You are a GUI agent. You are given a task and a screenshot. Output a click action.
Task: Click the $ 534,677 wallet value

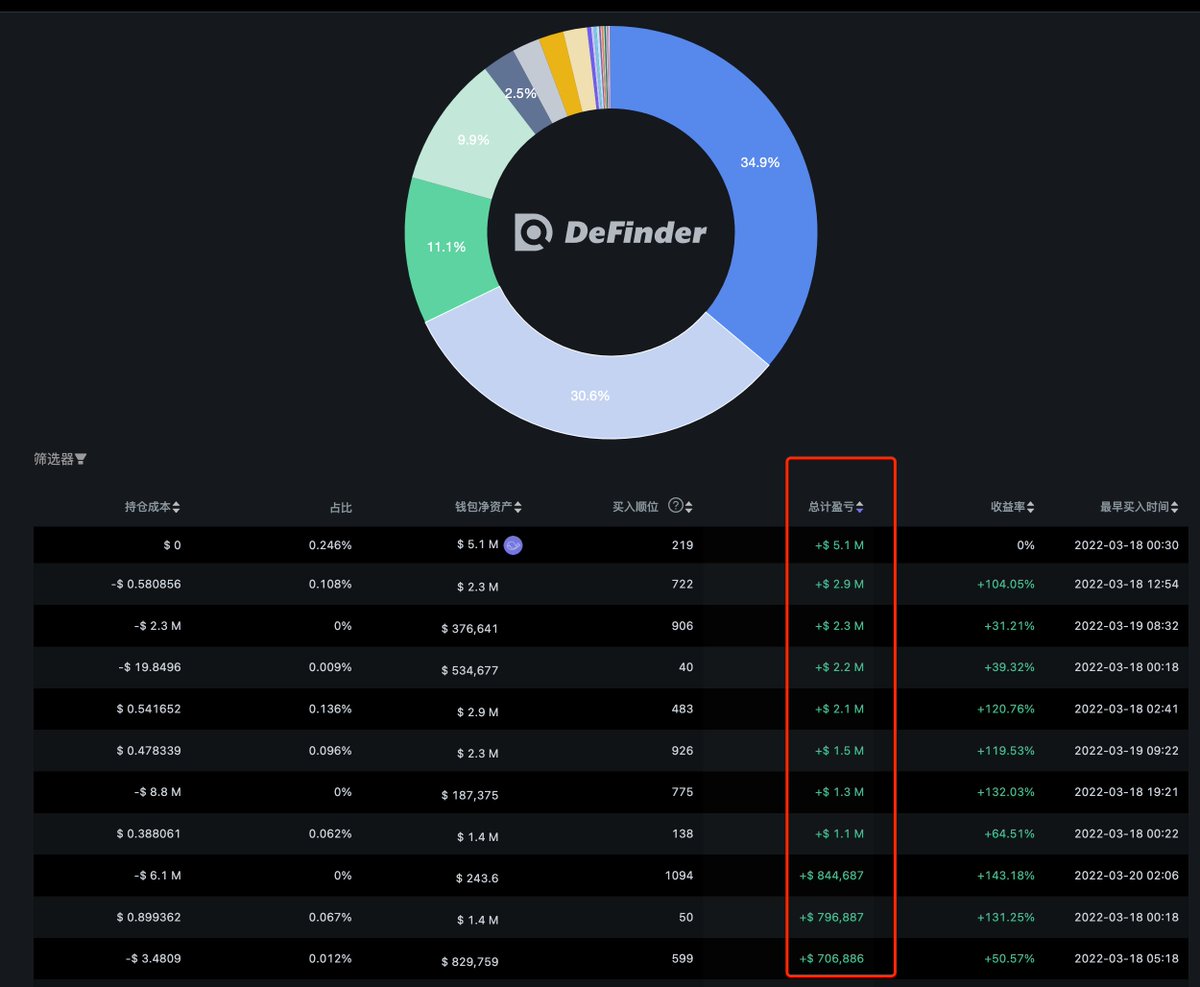pos(469,670)
